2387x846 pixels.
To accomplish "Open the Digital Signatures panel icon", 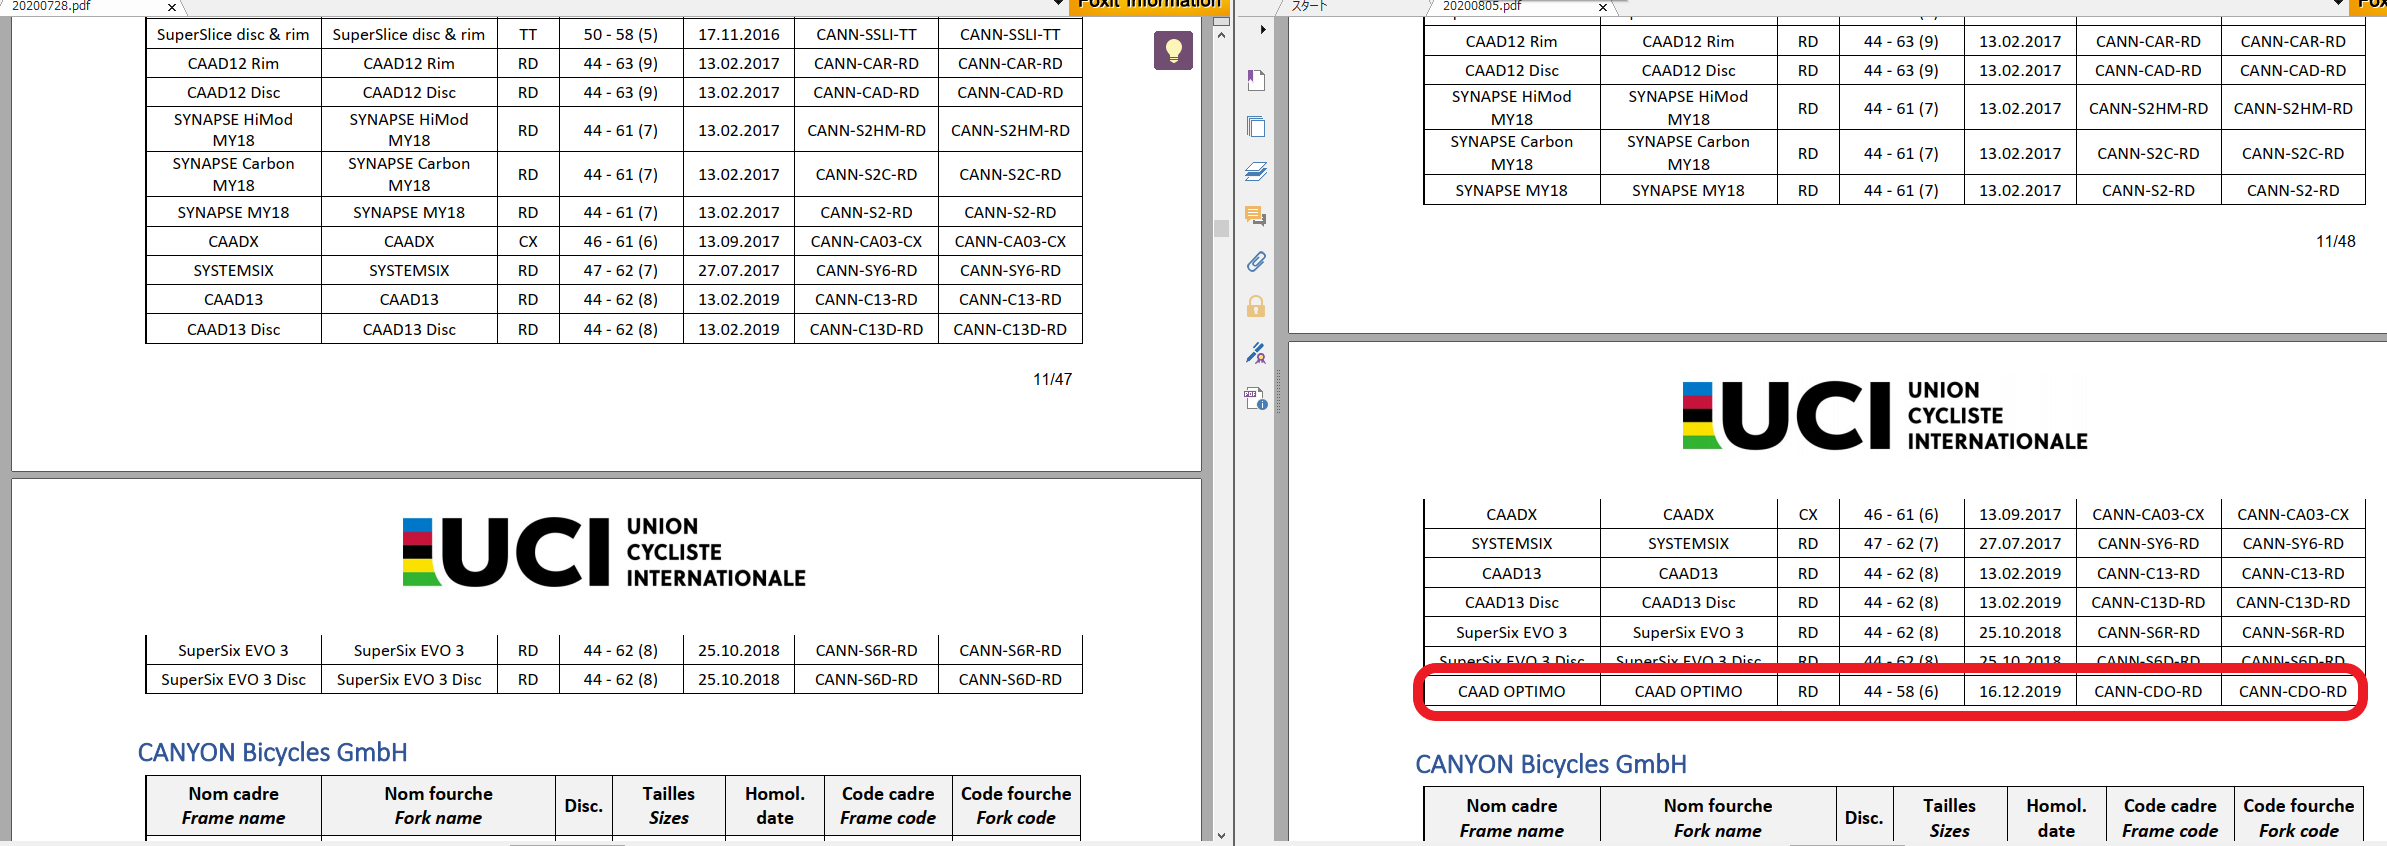I will [x=1256, y=352].
